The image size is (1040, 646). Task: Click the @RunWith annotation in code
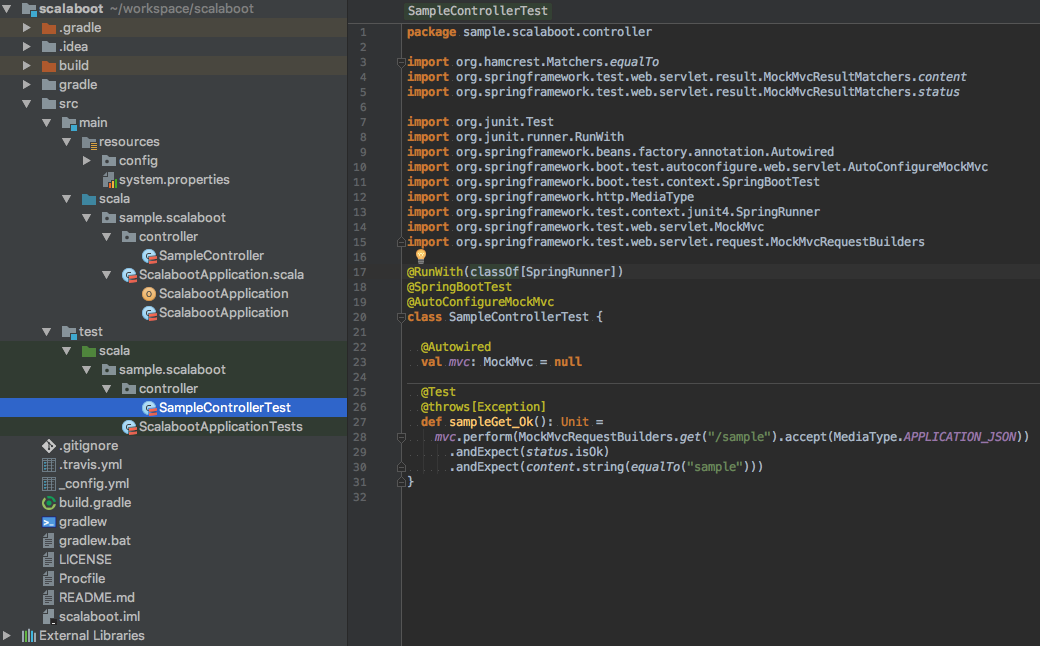435,272
